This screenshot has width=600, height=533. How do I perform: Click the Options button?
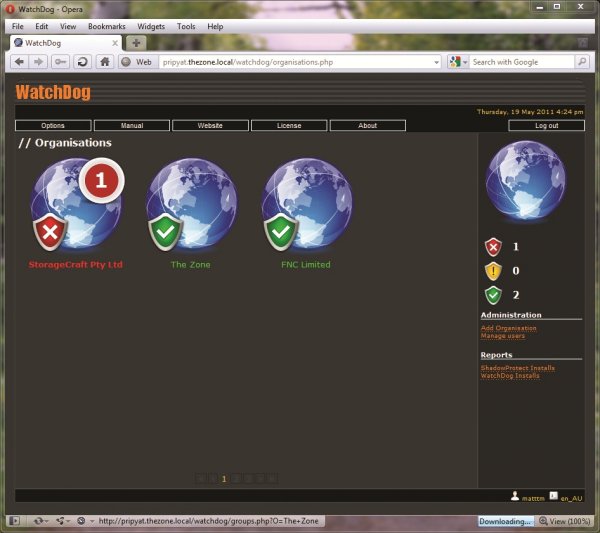tap(53, 126)
